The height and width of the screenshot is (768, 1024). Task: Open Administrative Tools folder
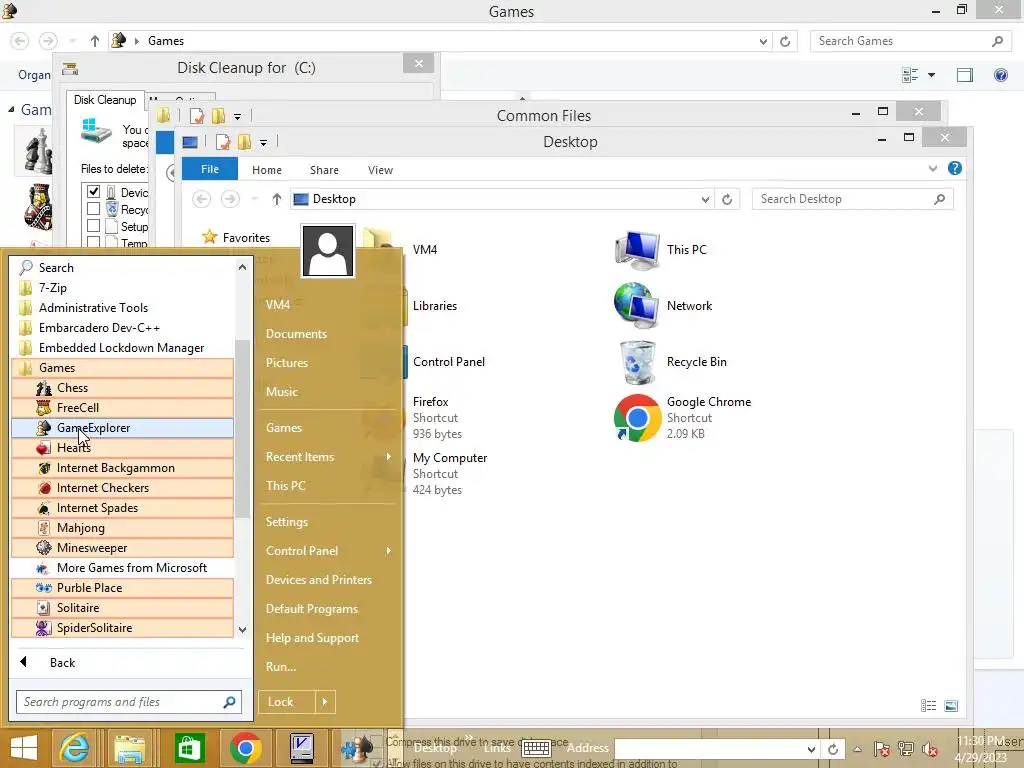122,308
